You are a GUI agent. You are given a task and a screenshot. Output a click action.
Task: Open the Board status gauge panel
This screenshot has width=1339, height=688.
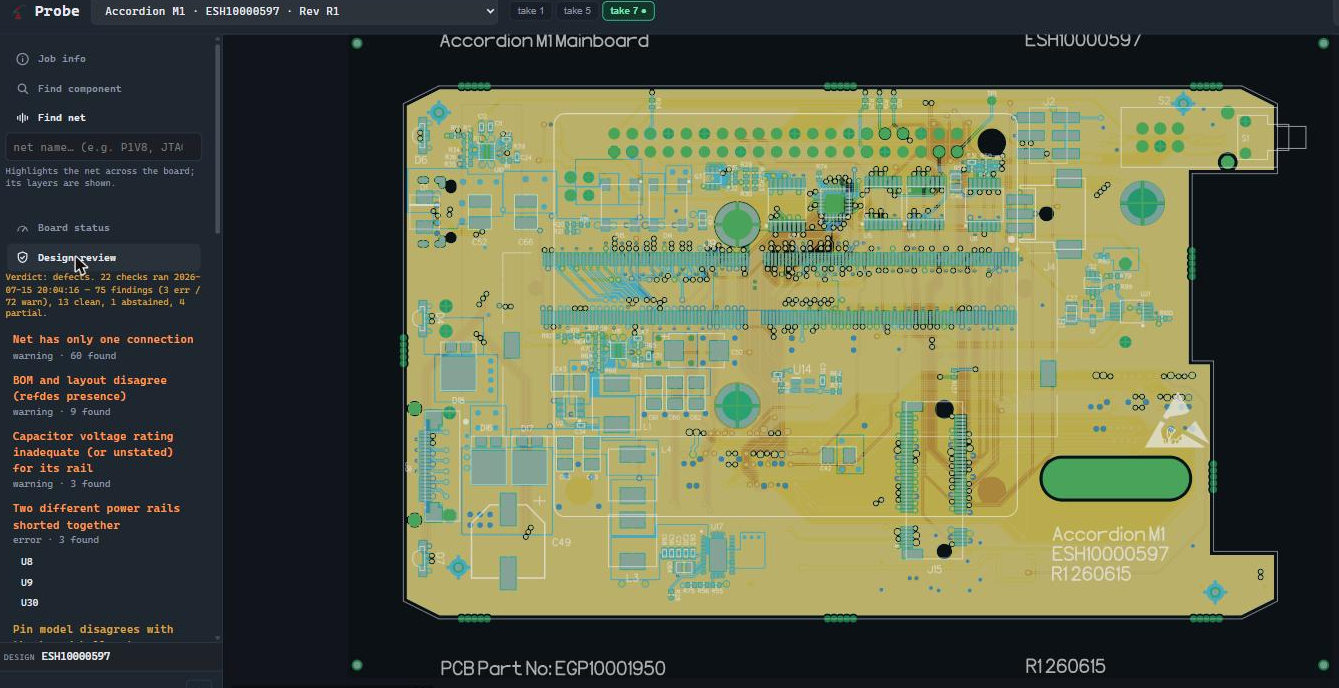coord(104,228)
